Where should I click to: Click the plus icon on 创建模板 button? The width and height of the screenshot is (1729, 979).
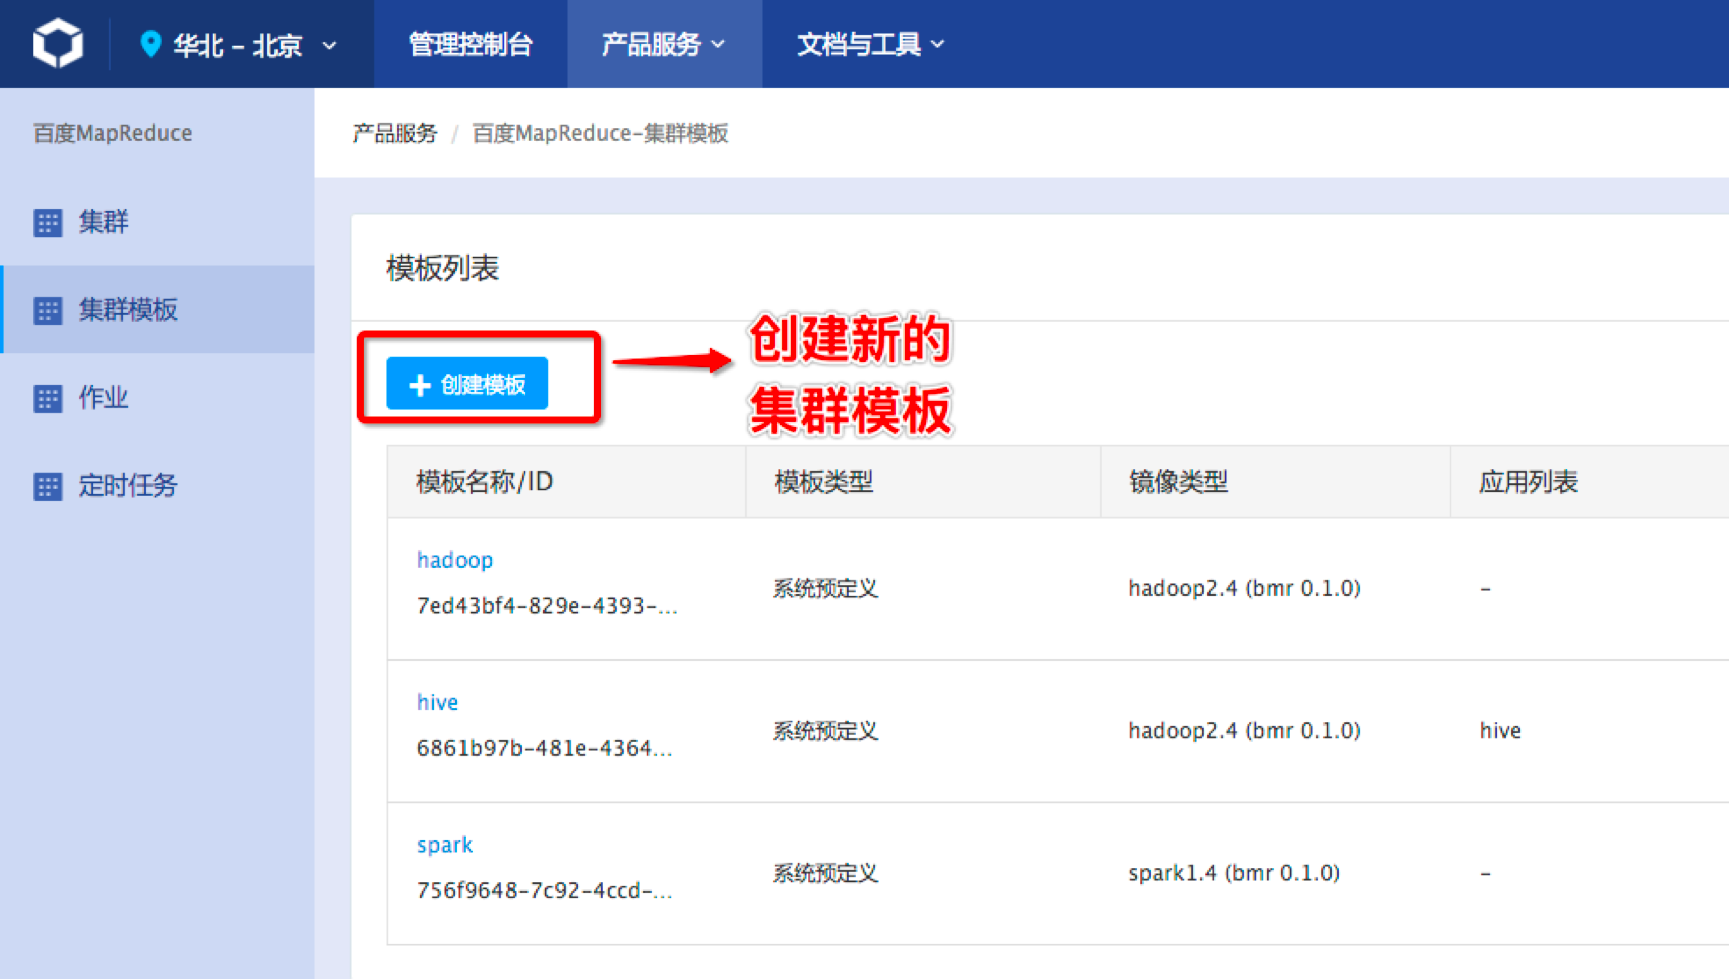420,385
